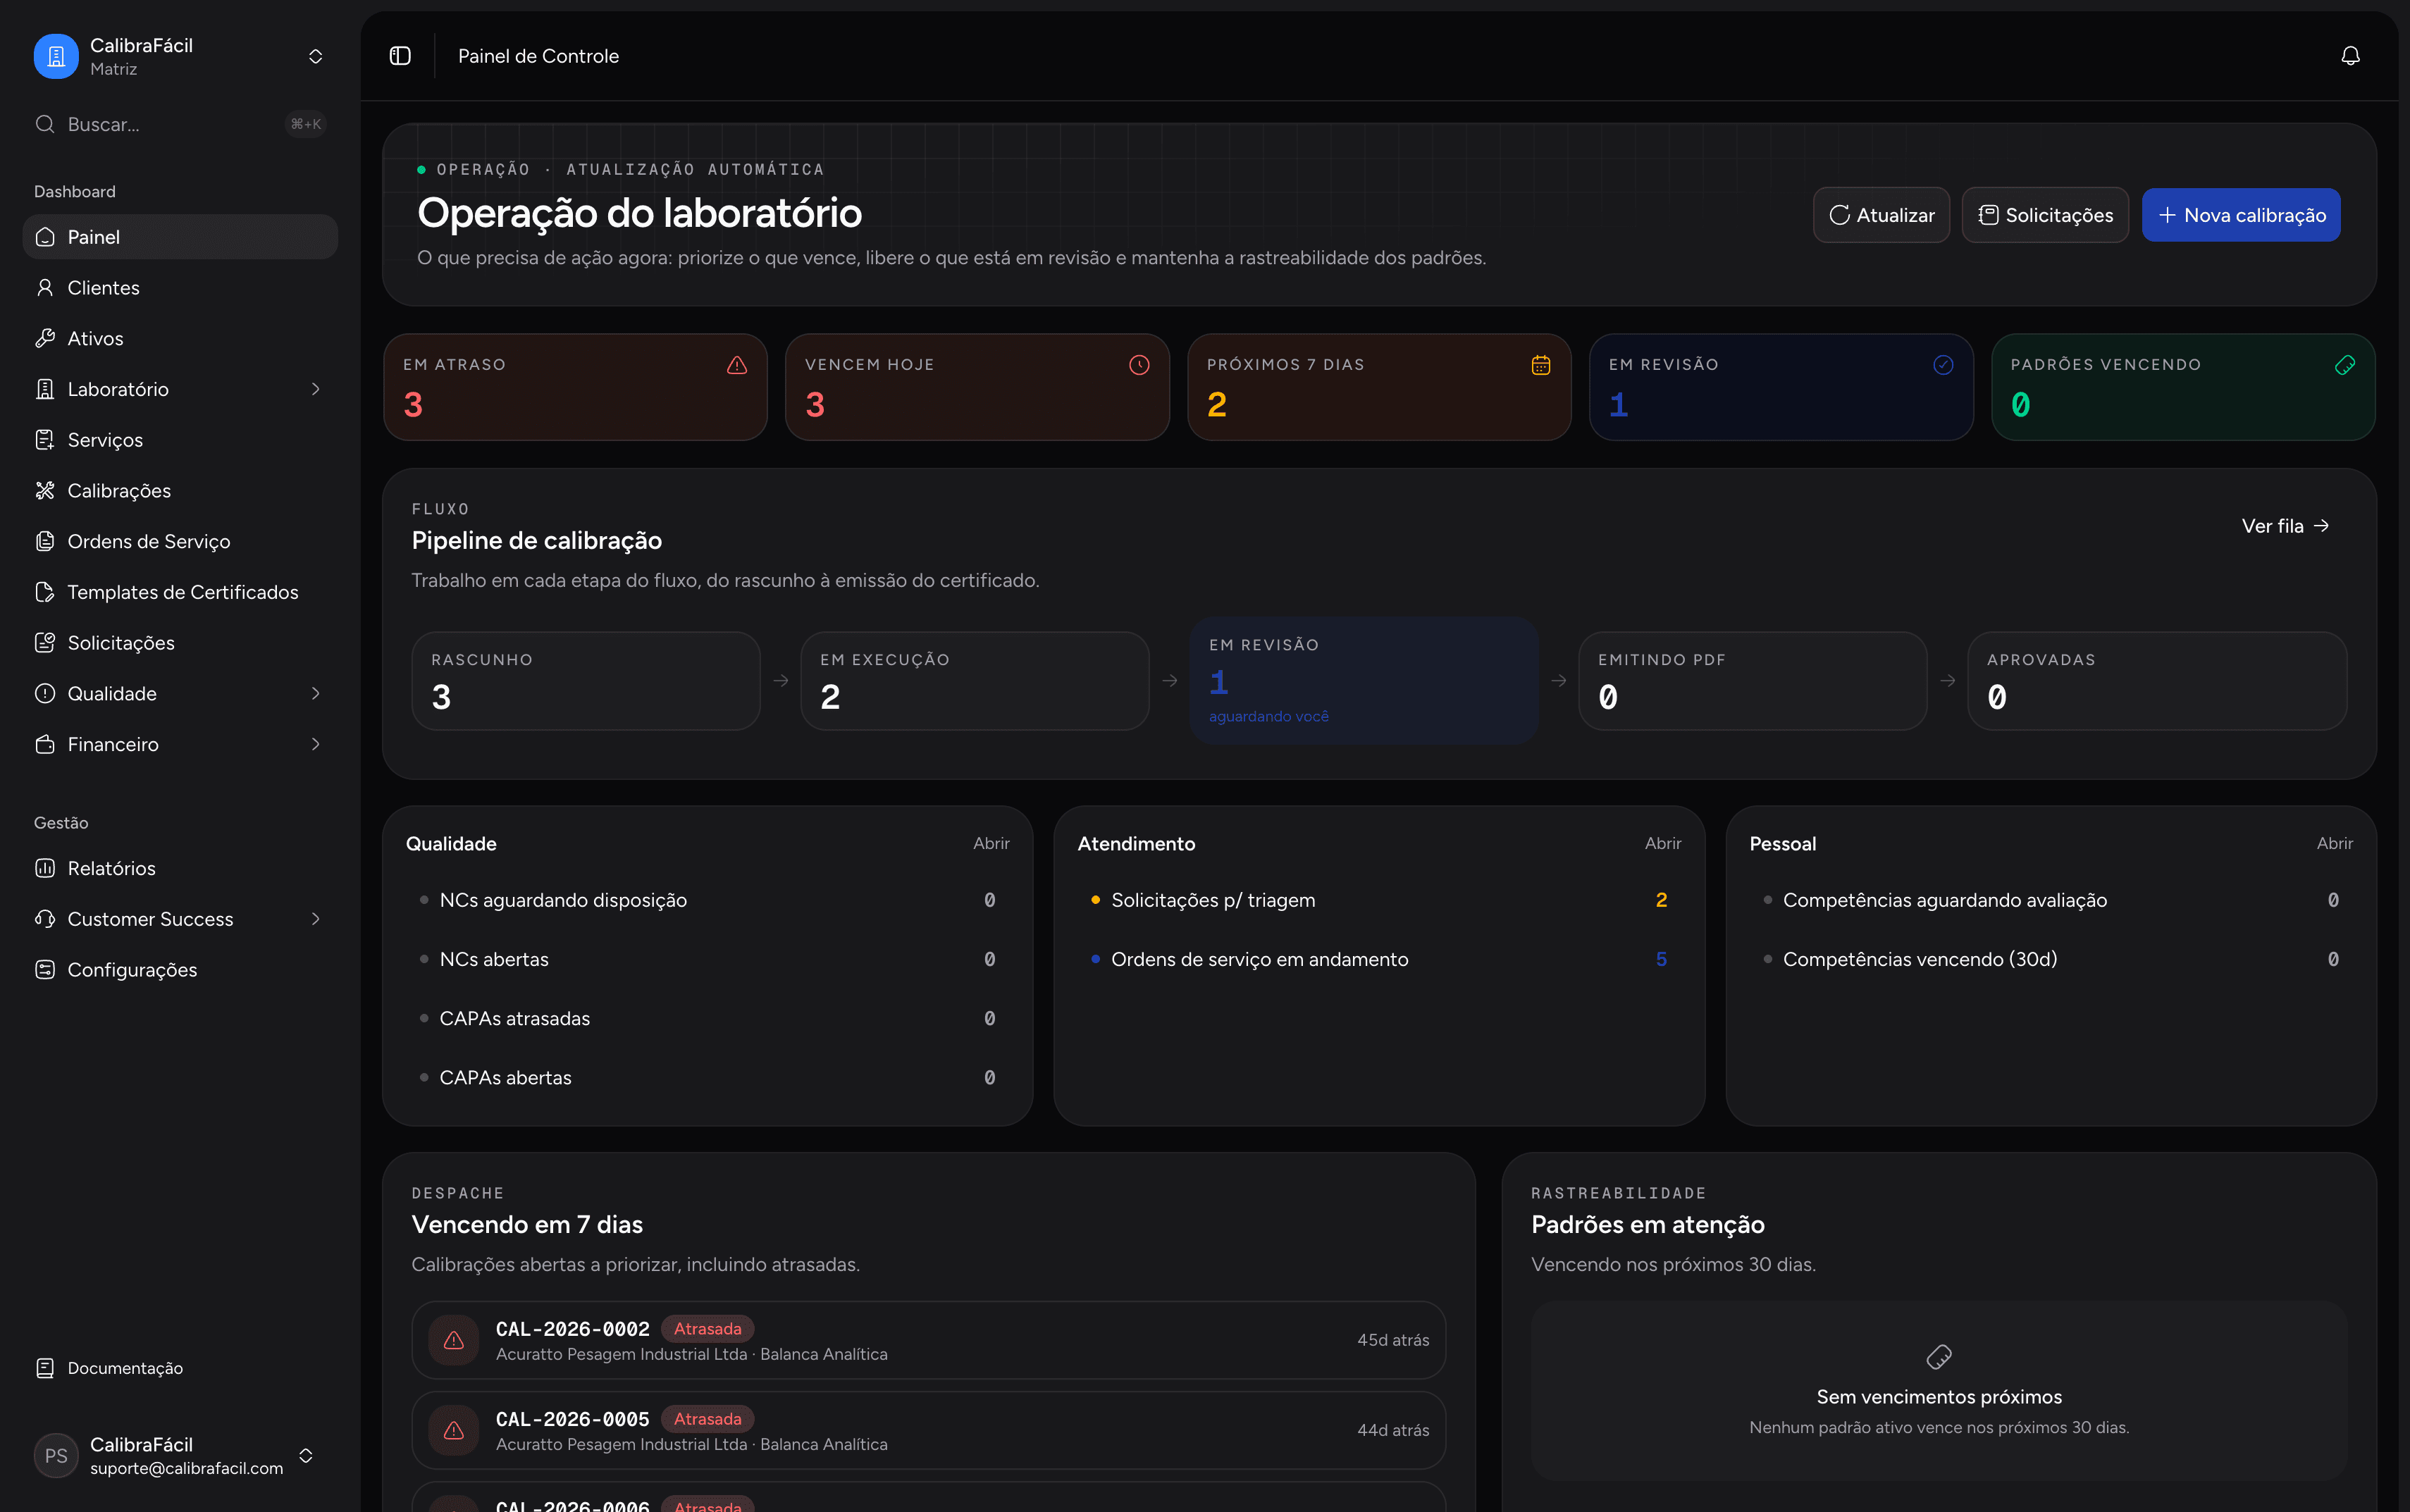Start a Nova calibração
This screenshot has height=1512, width=2410.
pos(2241,215)
